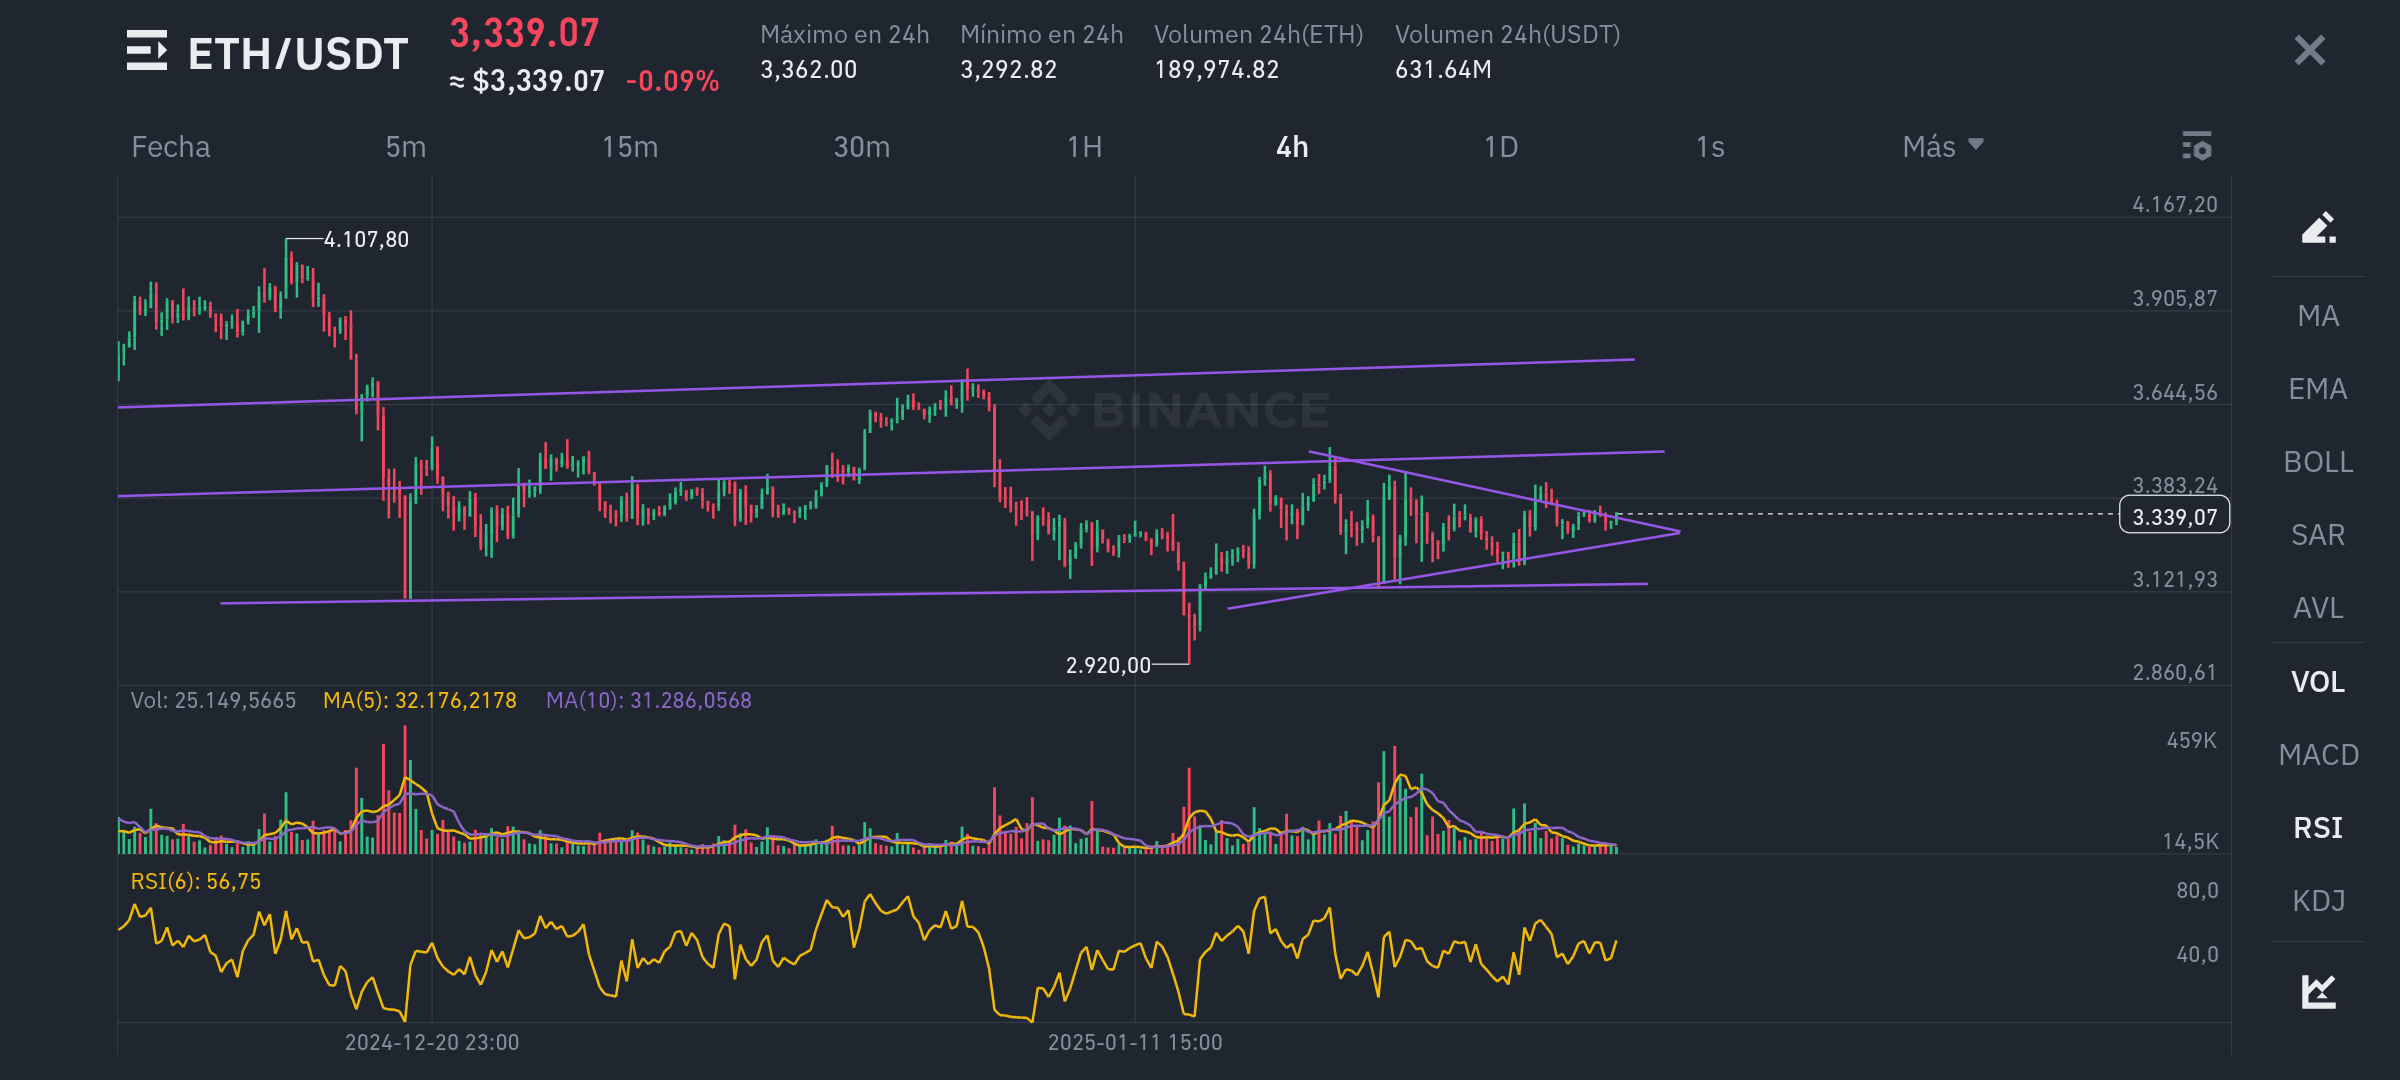Close the full-screen chart view
The height and width of the screenshot is (1080, 2400).
click(2309, 50)
